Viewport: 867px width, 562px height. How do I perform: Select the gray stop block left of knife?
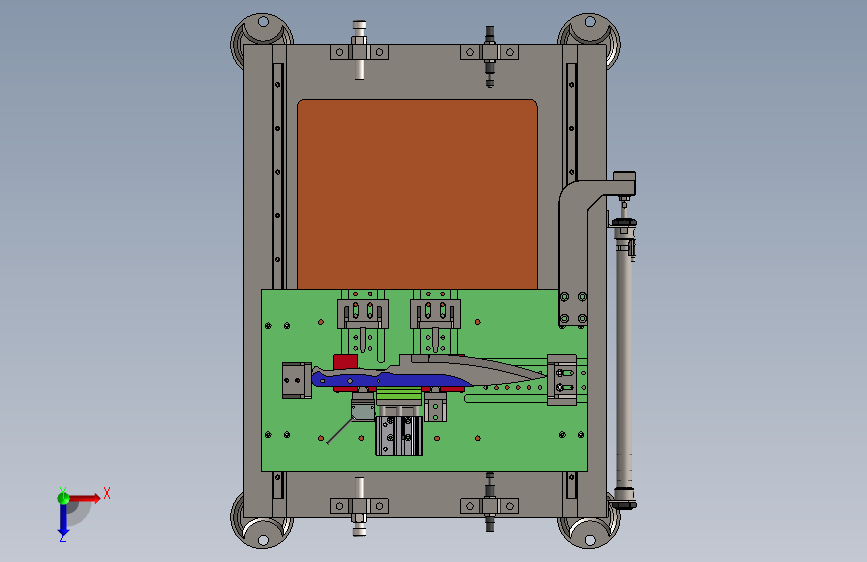tap(297, 380)
